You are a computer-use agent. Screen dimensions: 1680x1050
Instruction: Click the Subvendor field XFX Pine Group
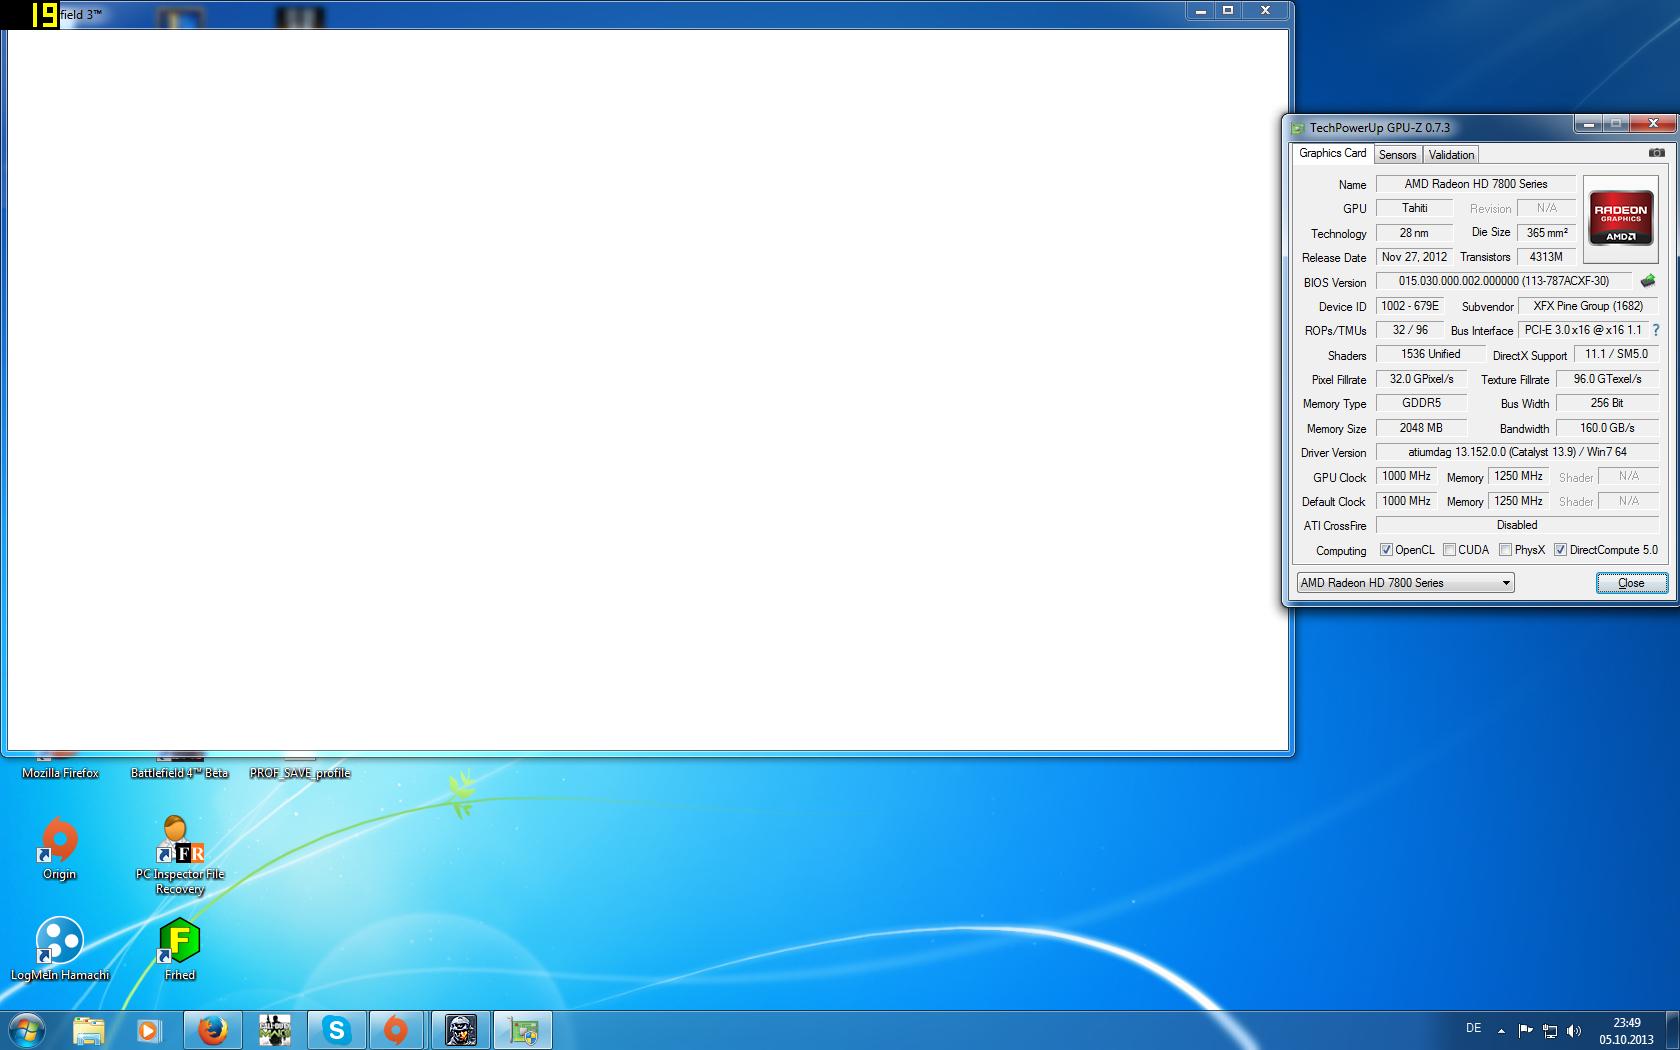pos(1589,306)
